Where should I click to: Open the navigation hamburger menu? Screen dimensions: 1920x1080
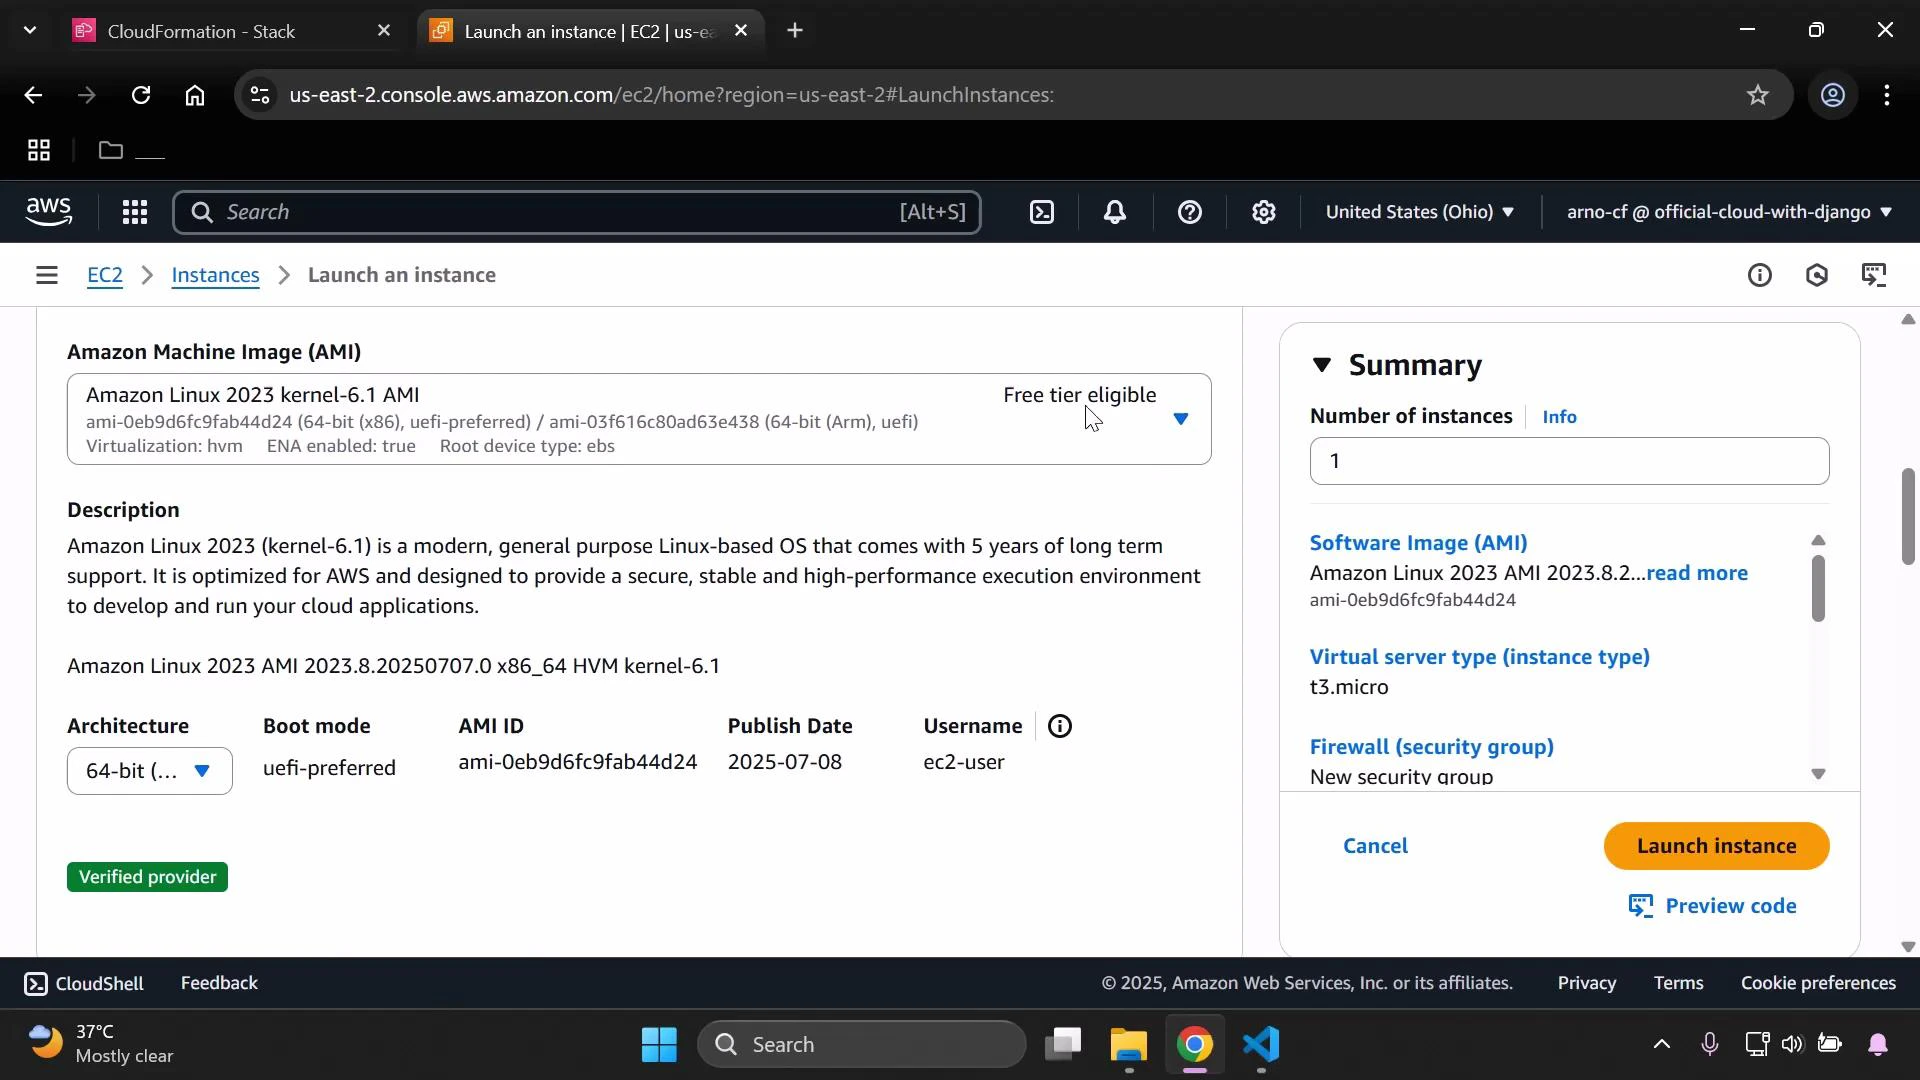click(46, 275)
